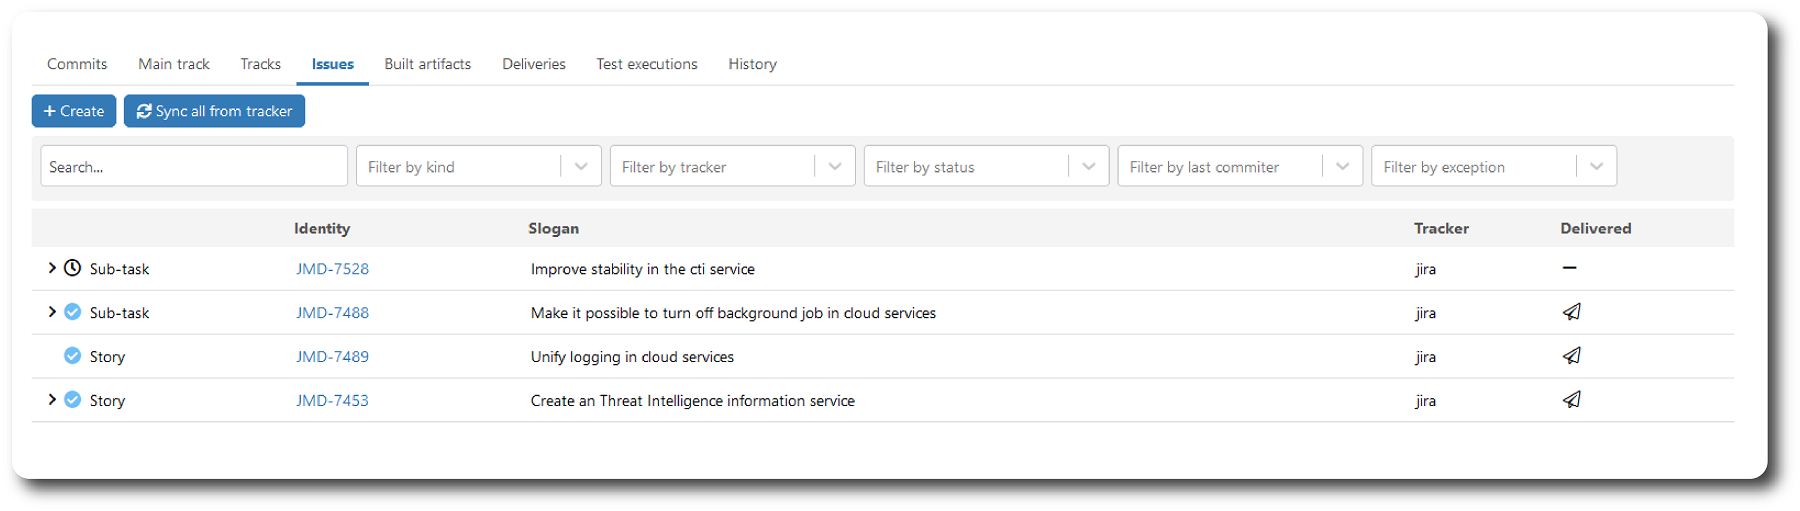Click the clock status icon for JMD-7528

pos(72,268)
